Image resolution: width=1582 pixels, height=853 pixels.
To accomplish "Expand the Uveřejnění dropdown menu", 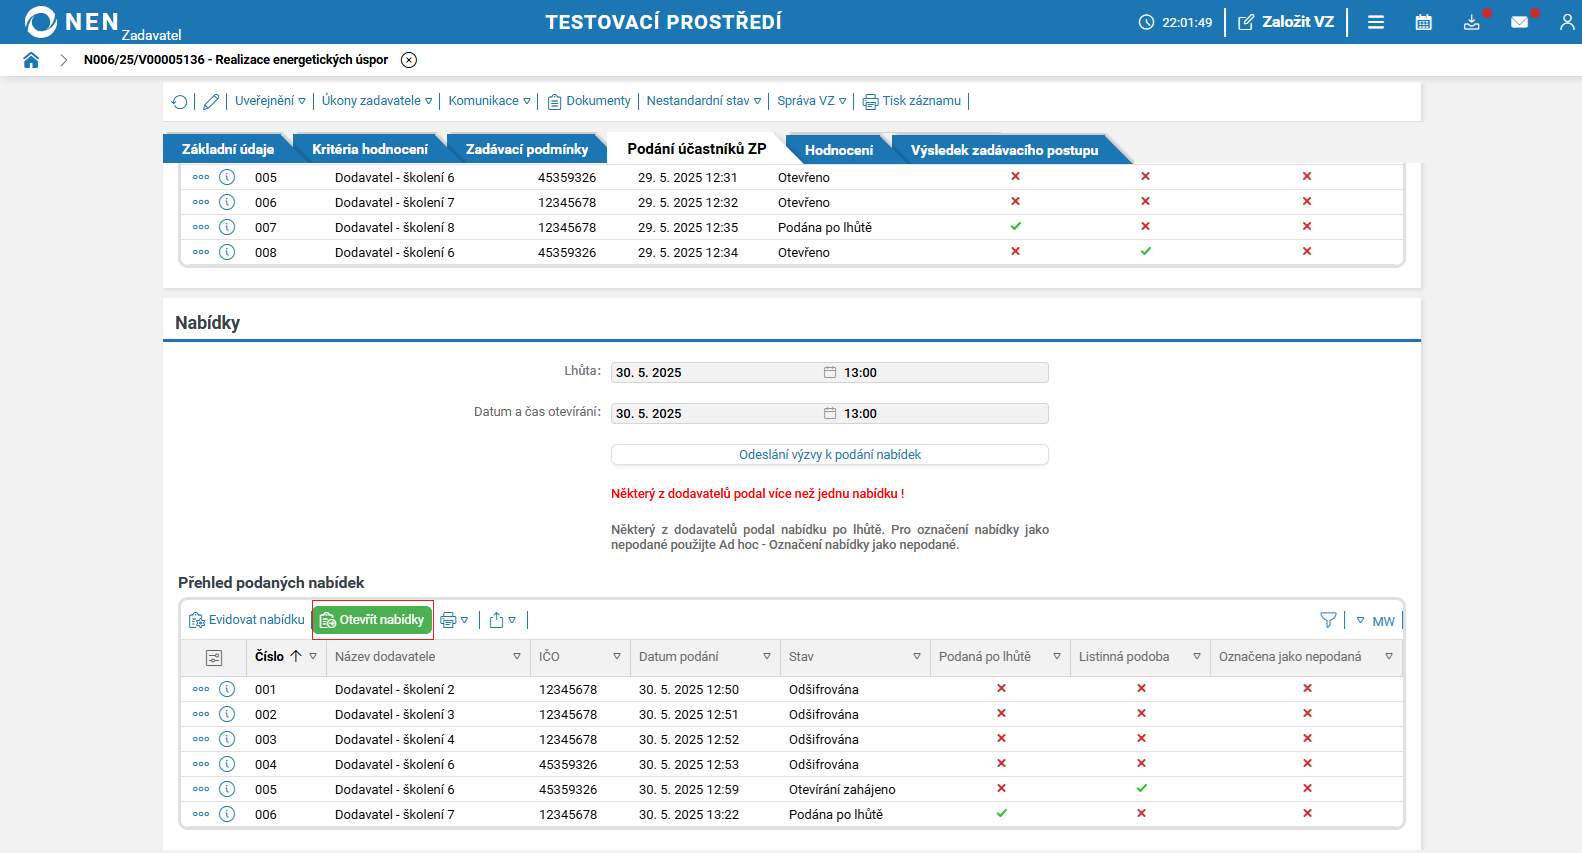I will (x=270, y=101).
